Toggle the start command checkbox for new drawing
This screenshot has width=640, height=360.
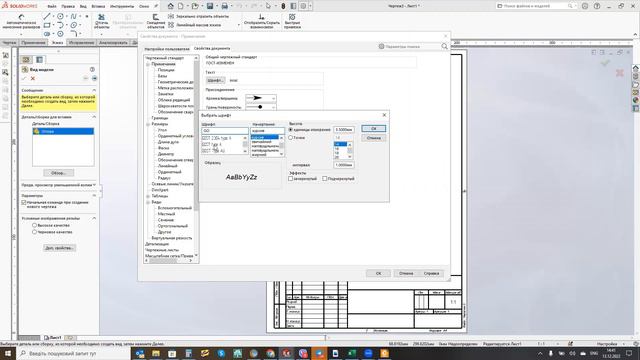tap(24, 202)
